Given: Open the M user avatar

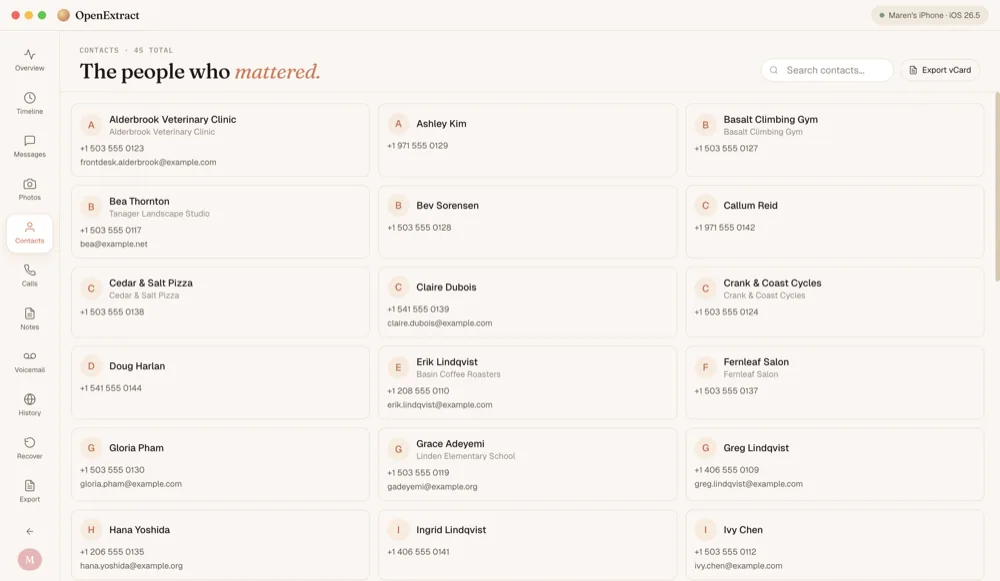Looking at the screenshot, I should click(x=29, y=559).
